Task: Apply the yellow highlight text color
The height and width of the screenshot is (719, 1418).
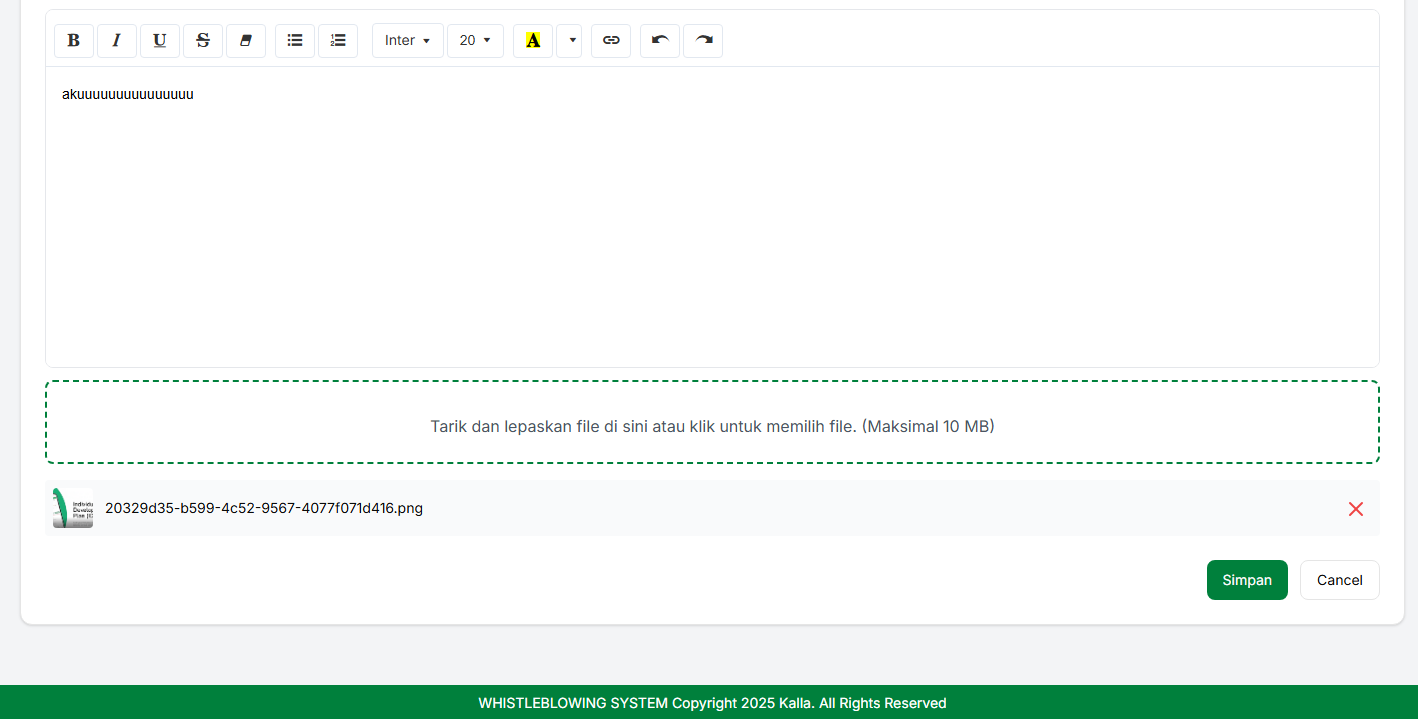Action: pos(533,41)
